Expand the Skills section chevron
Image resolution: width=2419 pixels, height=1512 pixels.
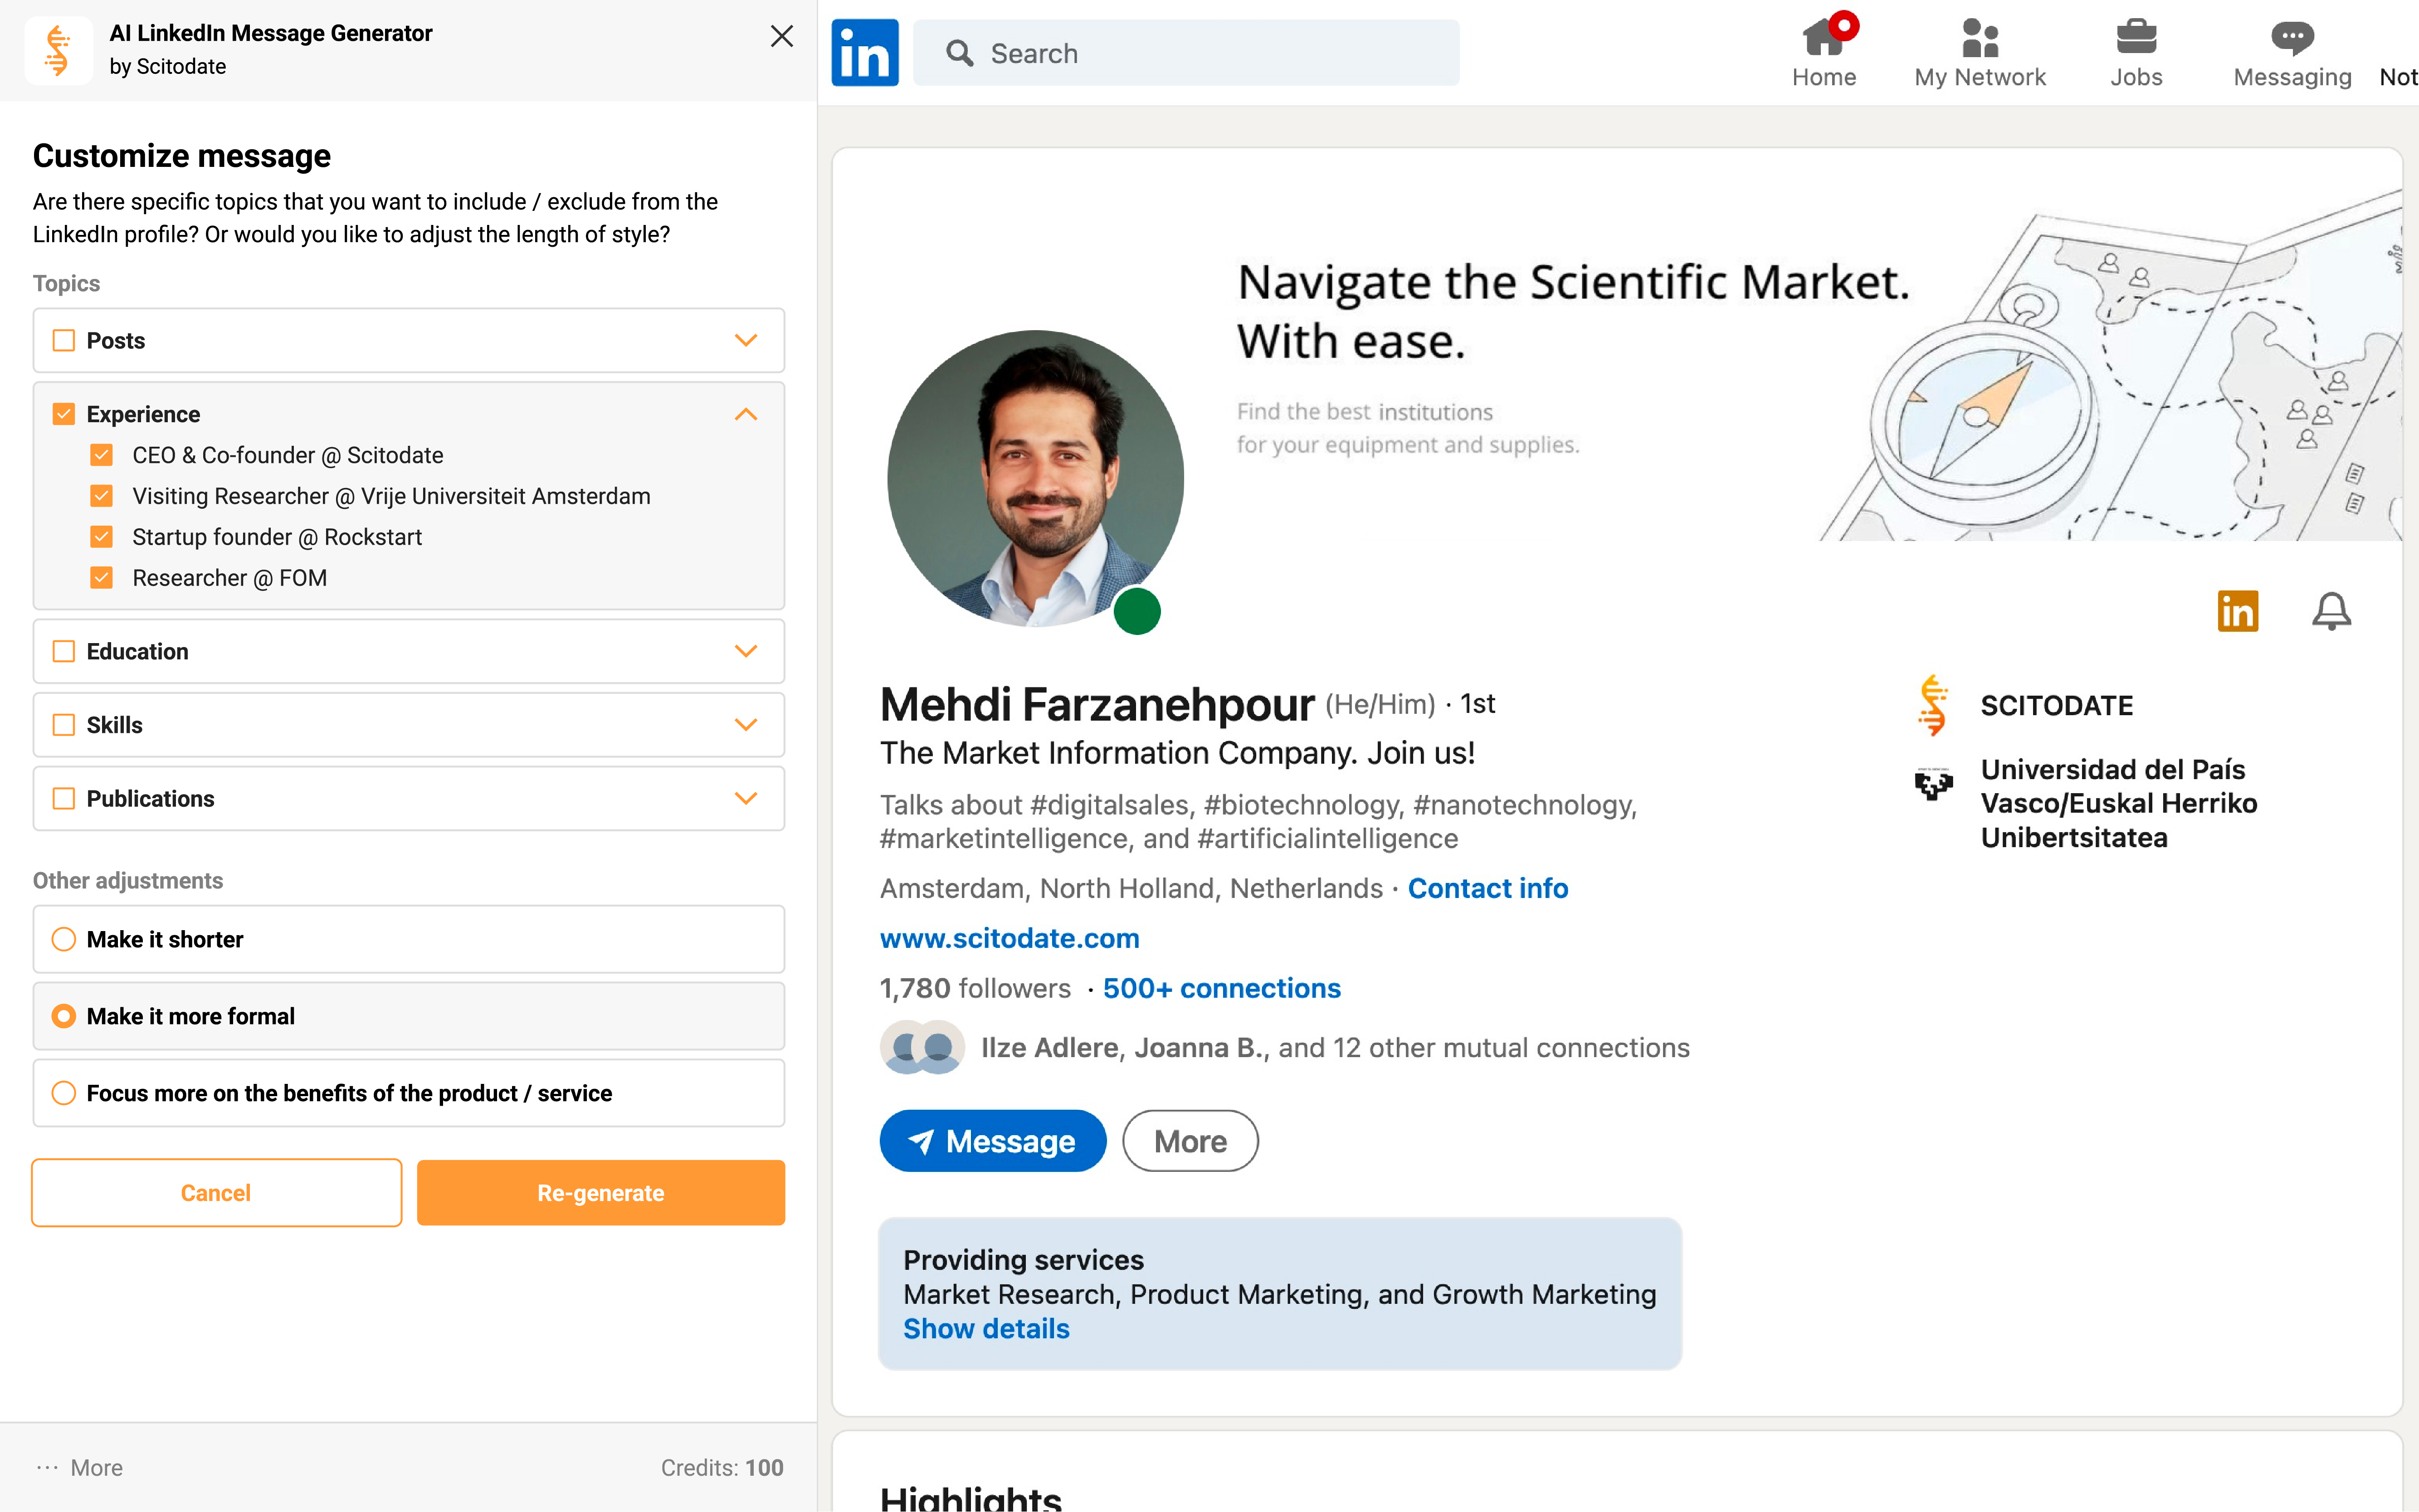(x=746, y=725)
